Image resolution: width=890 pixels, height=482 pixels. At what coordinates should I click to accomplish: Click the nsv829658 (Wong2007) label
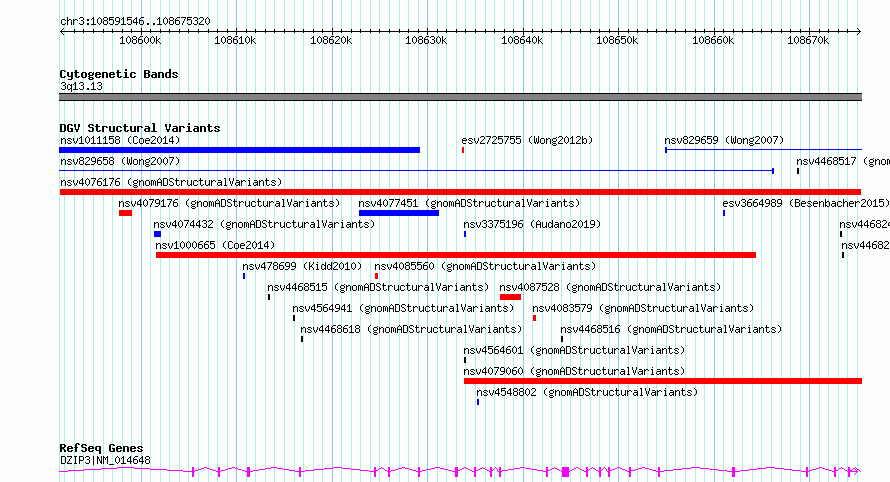(120, 161)
